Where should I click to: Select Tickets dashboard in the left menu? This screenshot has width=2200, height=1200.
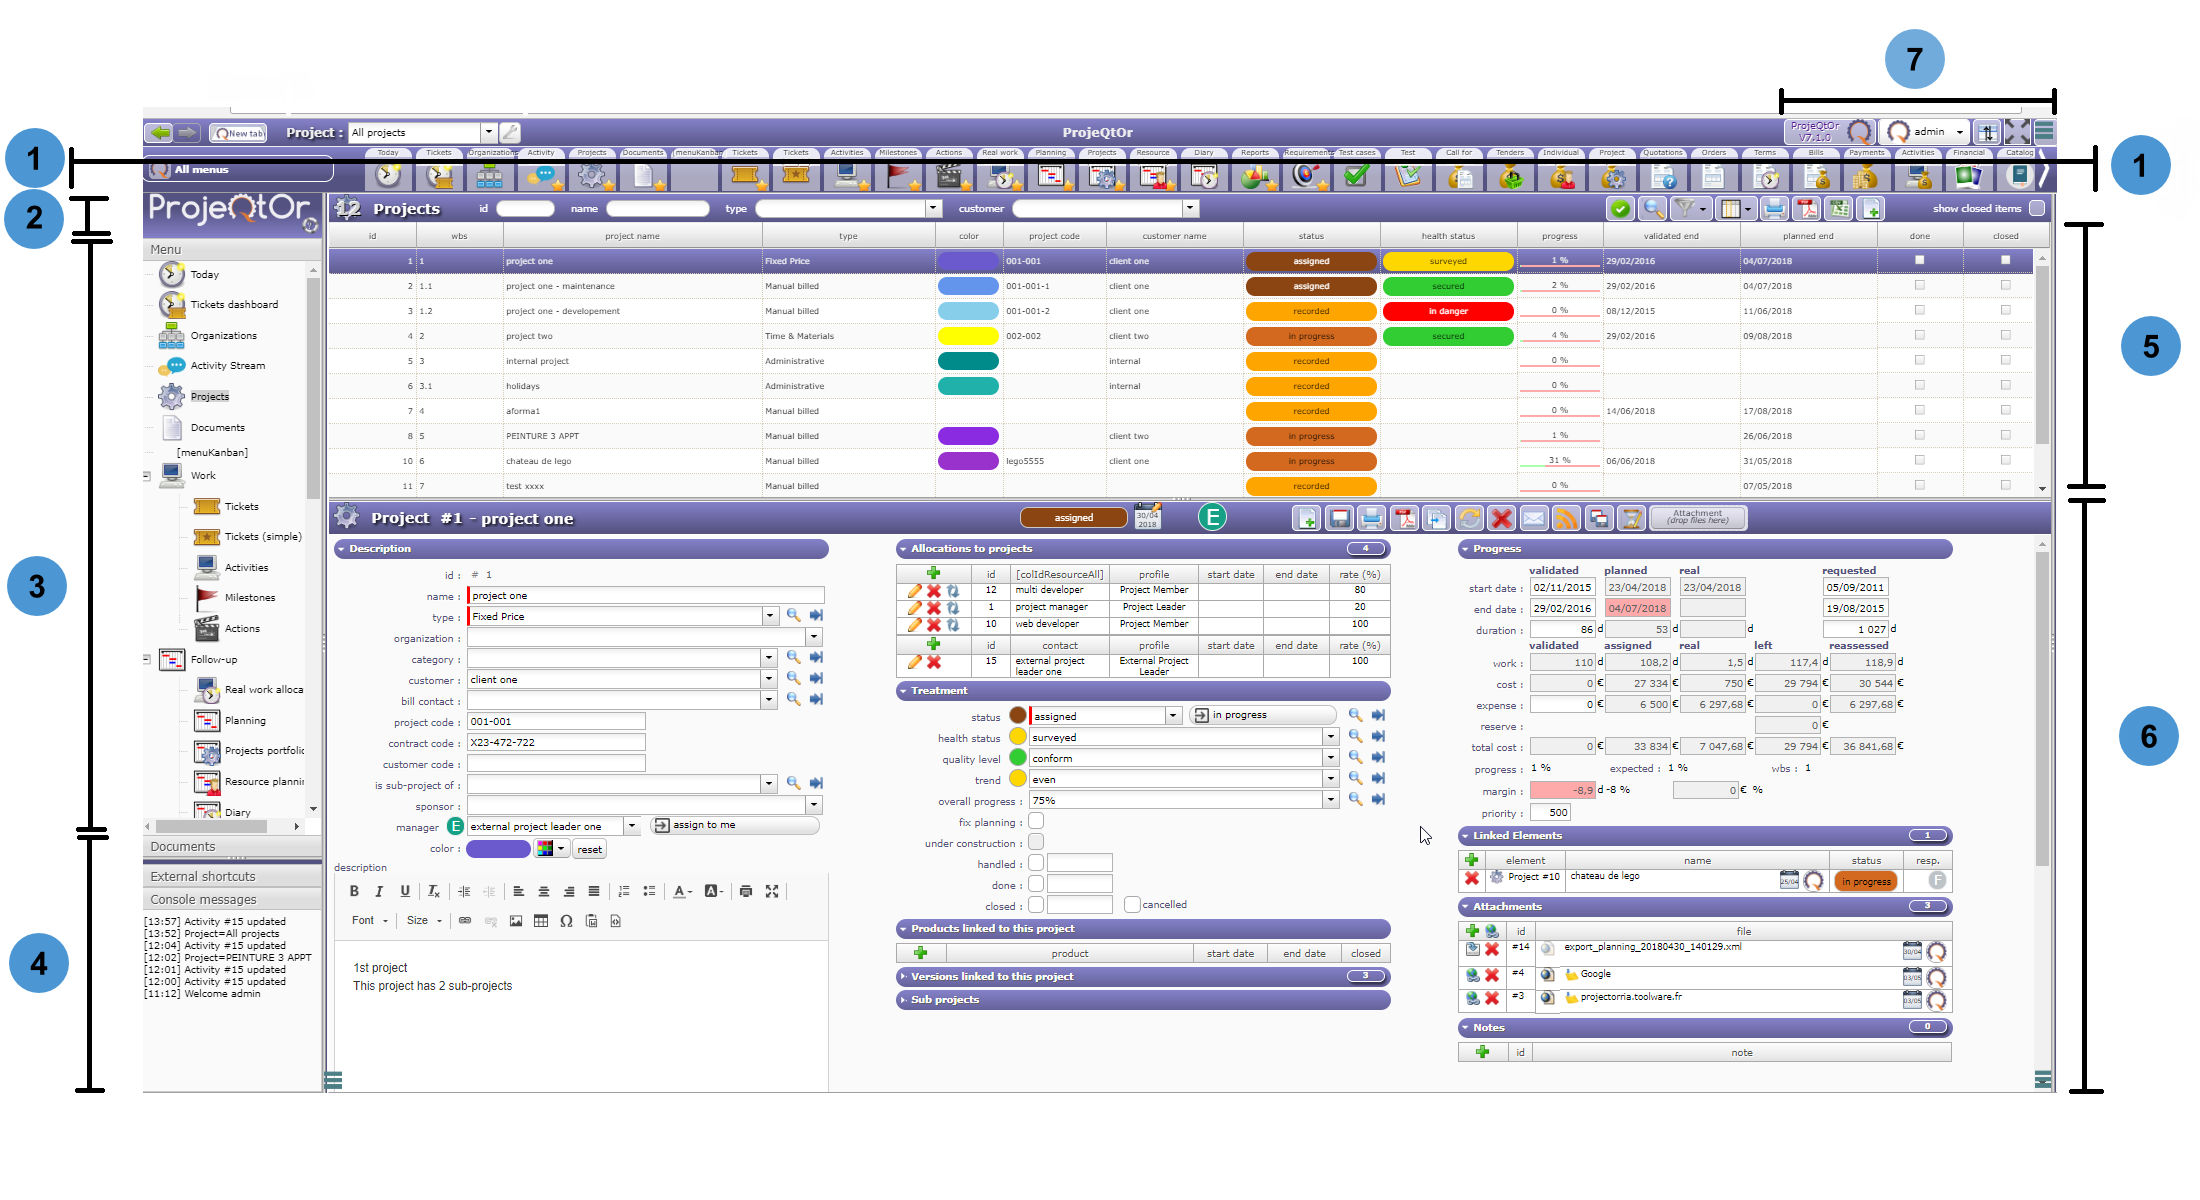(x=233, y=304)
